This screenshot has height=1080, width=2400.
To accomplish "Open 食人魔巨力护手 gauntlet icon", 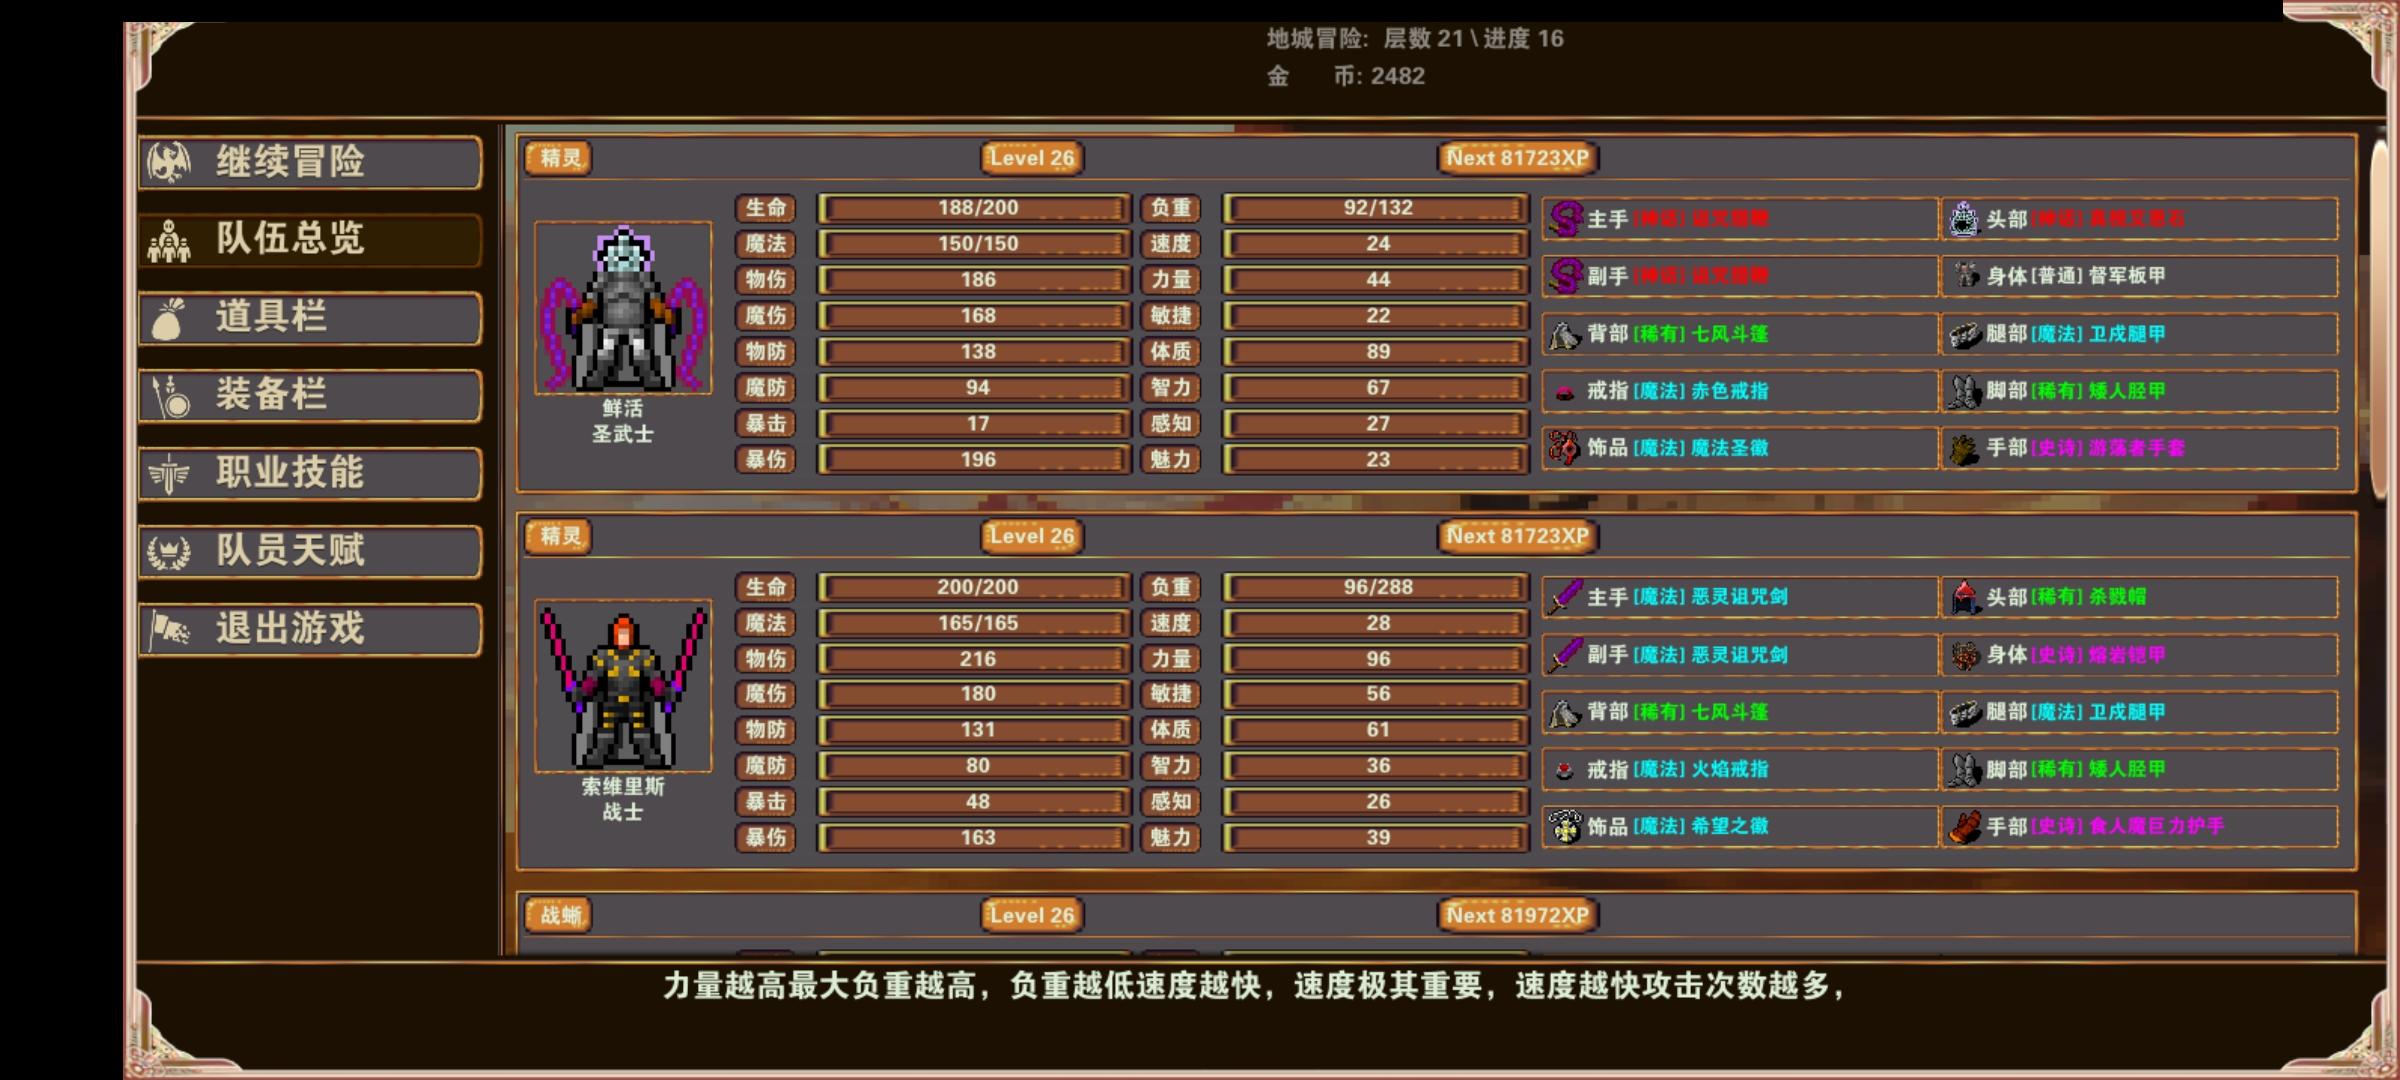I will (x=1964, y=826).
